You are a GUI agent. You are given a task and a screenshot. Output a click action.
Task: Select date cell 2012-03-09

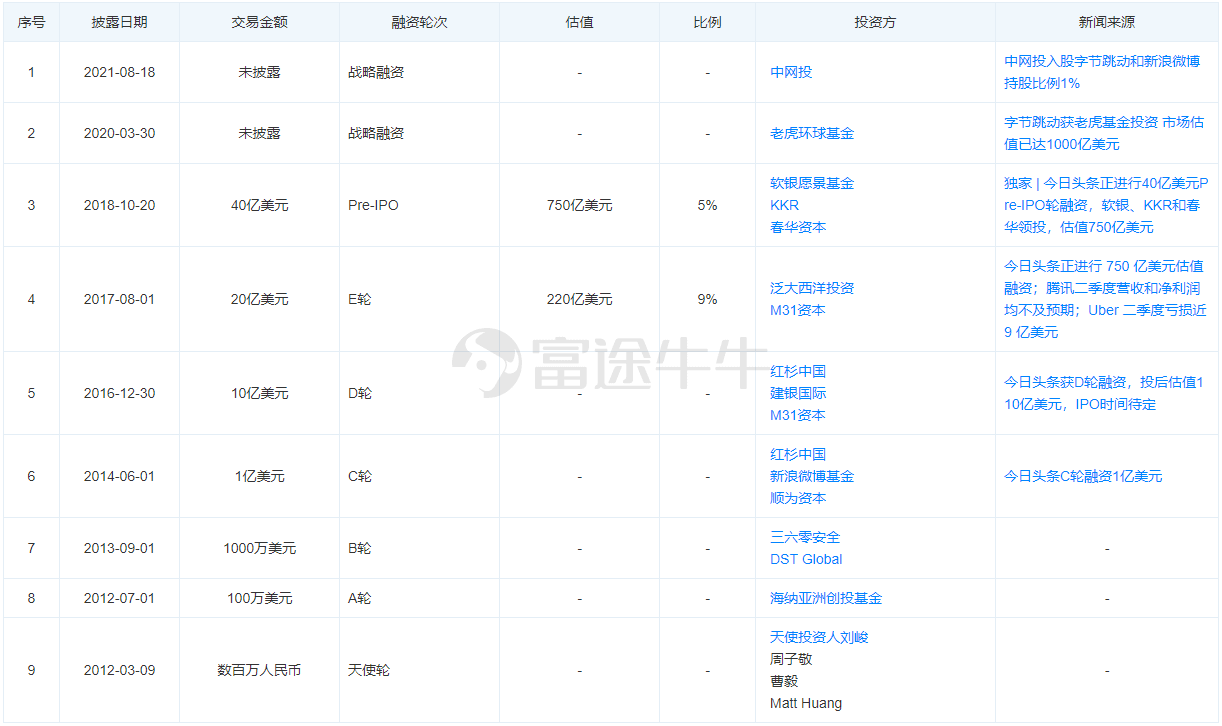[119, 670]
